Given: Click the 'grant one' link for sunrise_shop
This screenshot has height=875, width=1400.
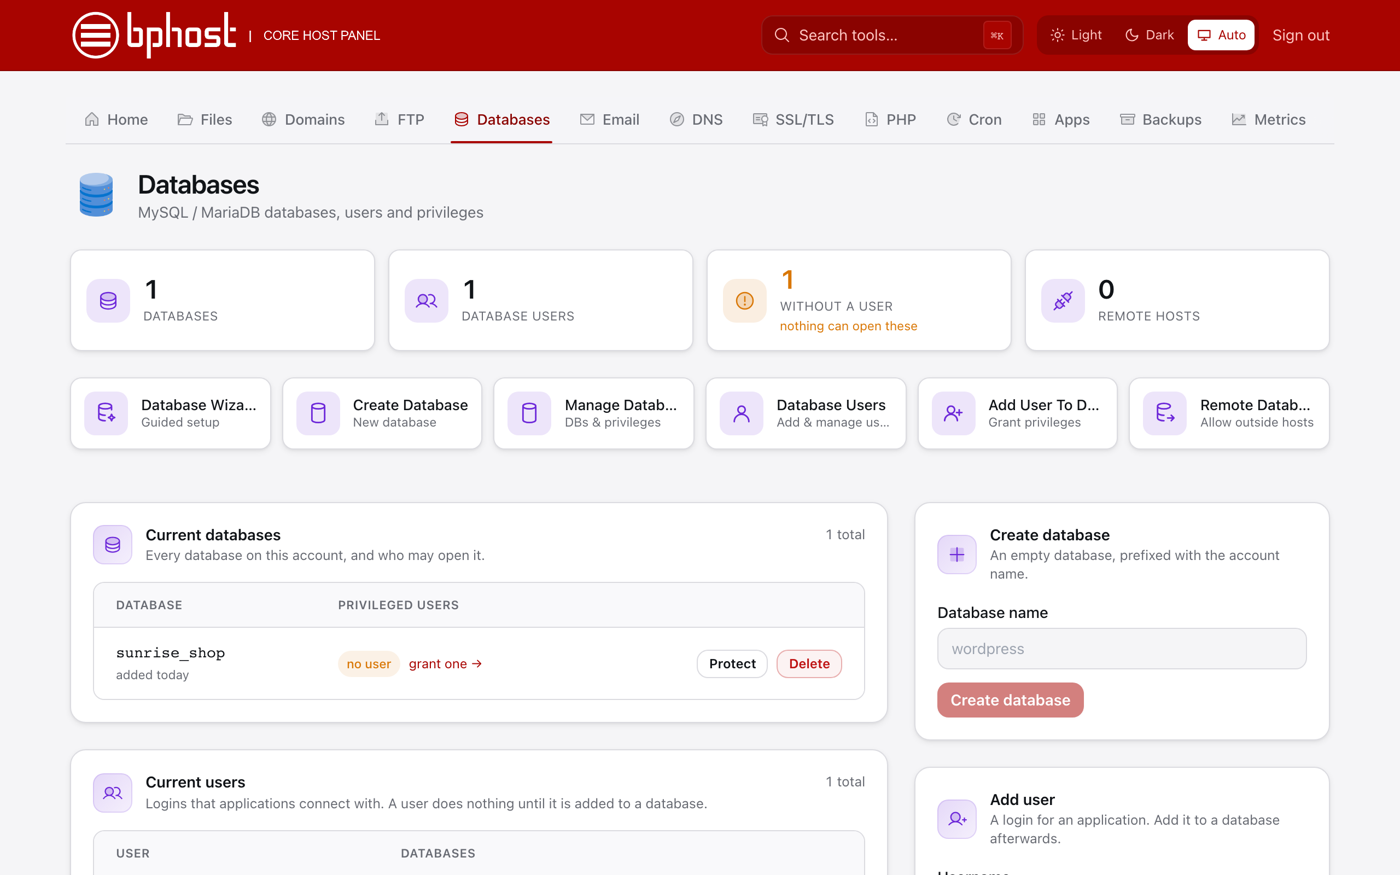Looking at the screenshot, I should coord(445,664).
